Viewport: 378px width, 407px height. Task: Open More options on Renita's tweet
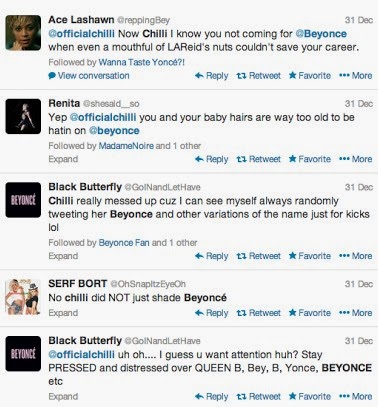(x=356, y=159)
